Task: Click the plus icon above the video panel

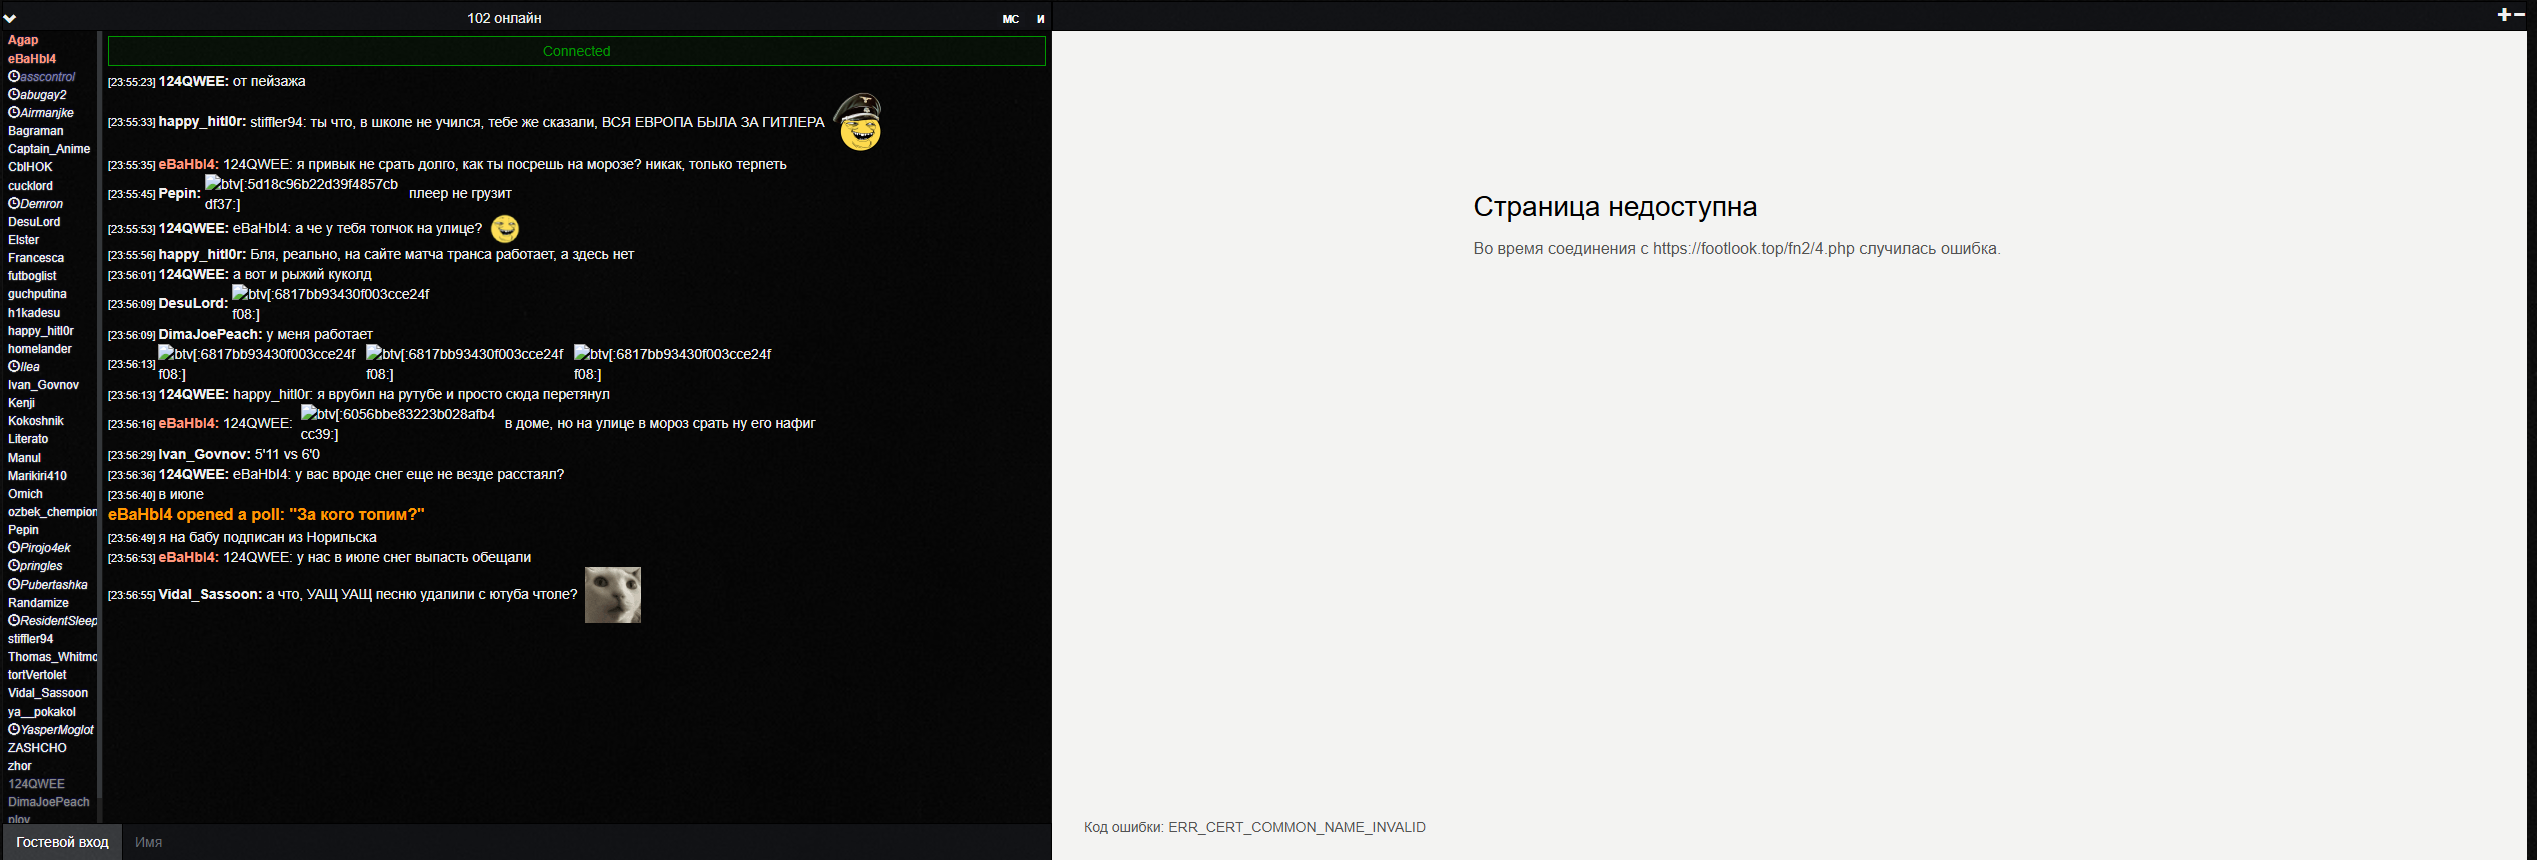Action: click(2504, 14)
